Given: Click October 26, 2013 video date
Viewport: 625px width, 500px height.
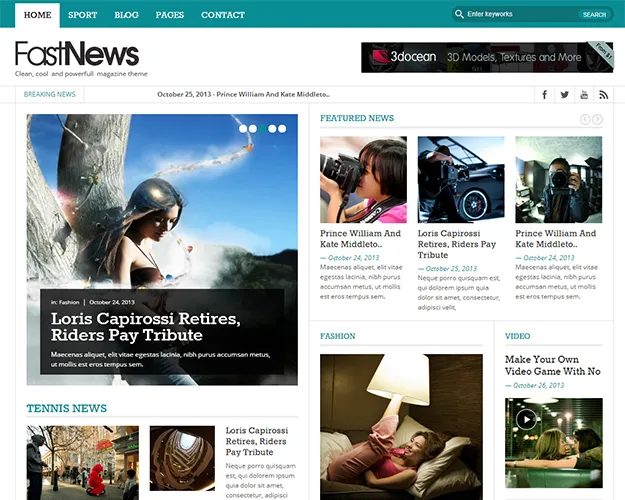Looking at the screenshot, I should [x=539, y=385].
